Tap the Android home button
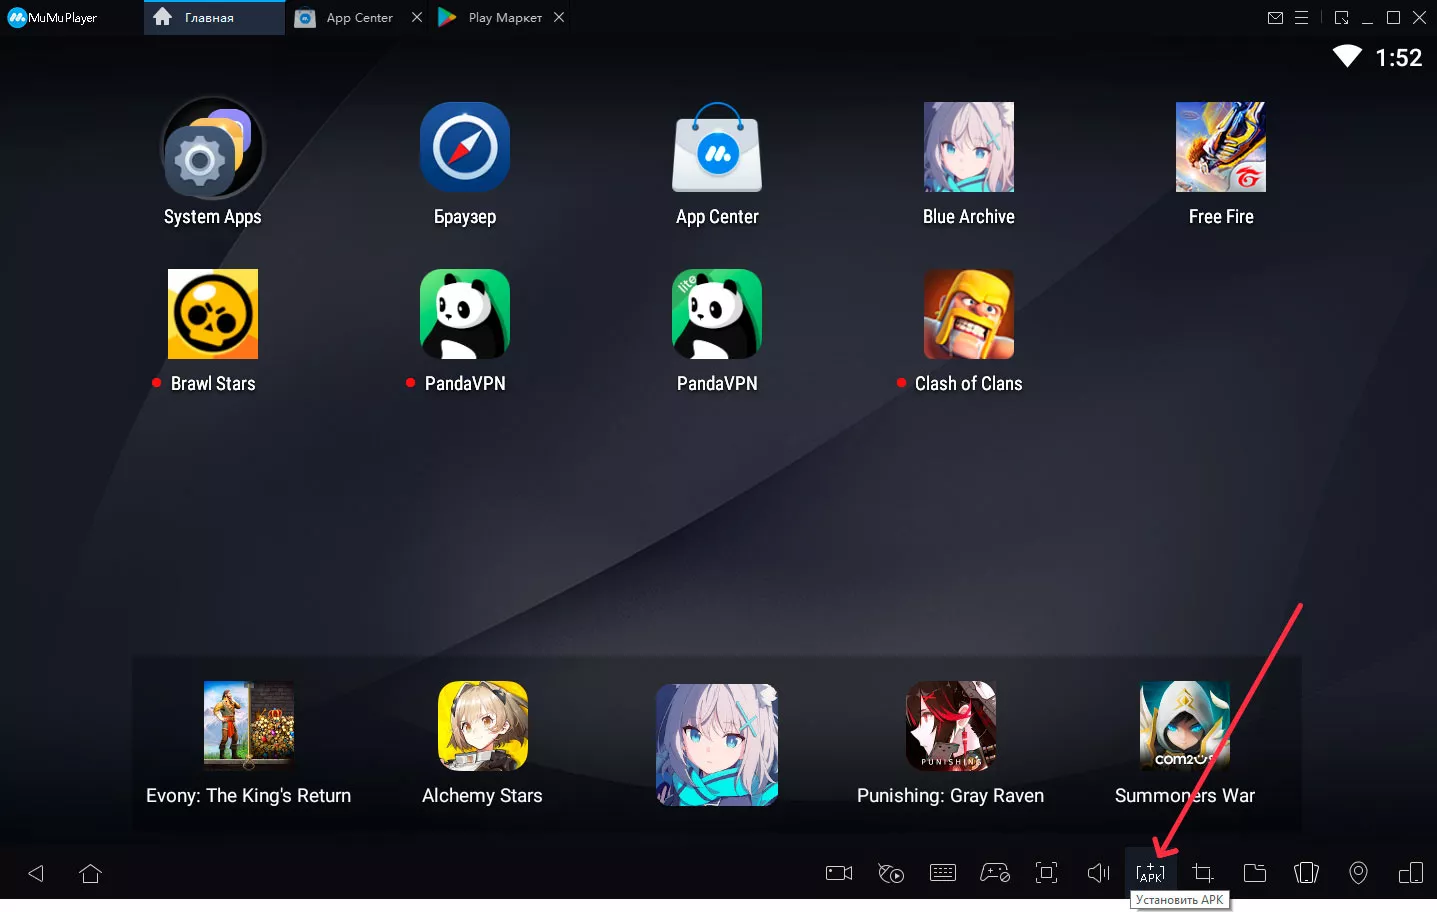Screen dimensions: 1437x912 click(x=90, y=873)
